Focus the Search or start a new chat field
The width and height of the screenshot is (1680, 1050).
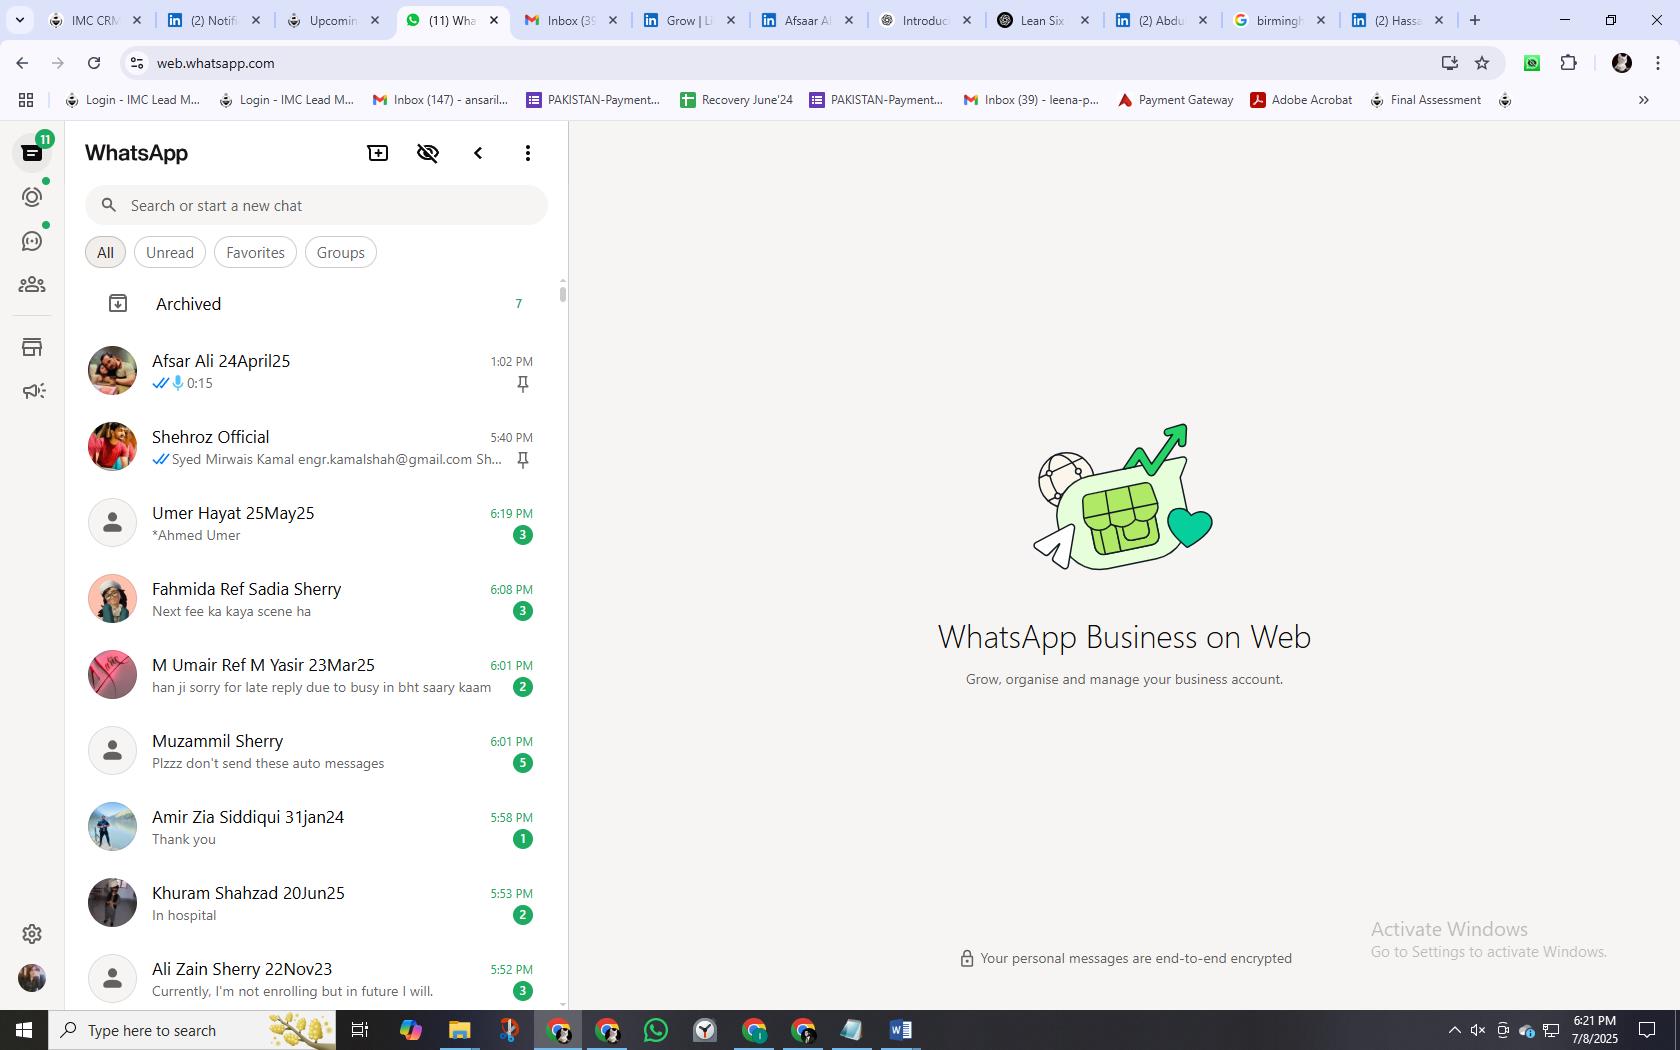tap(316, 205)
